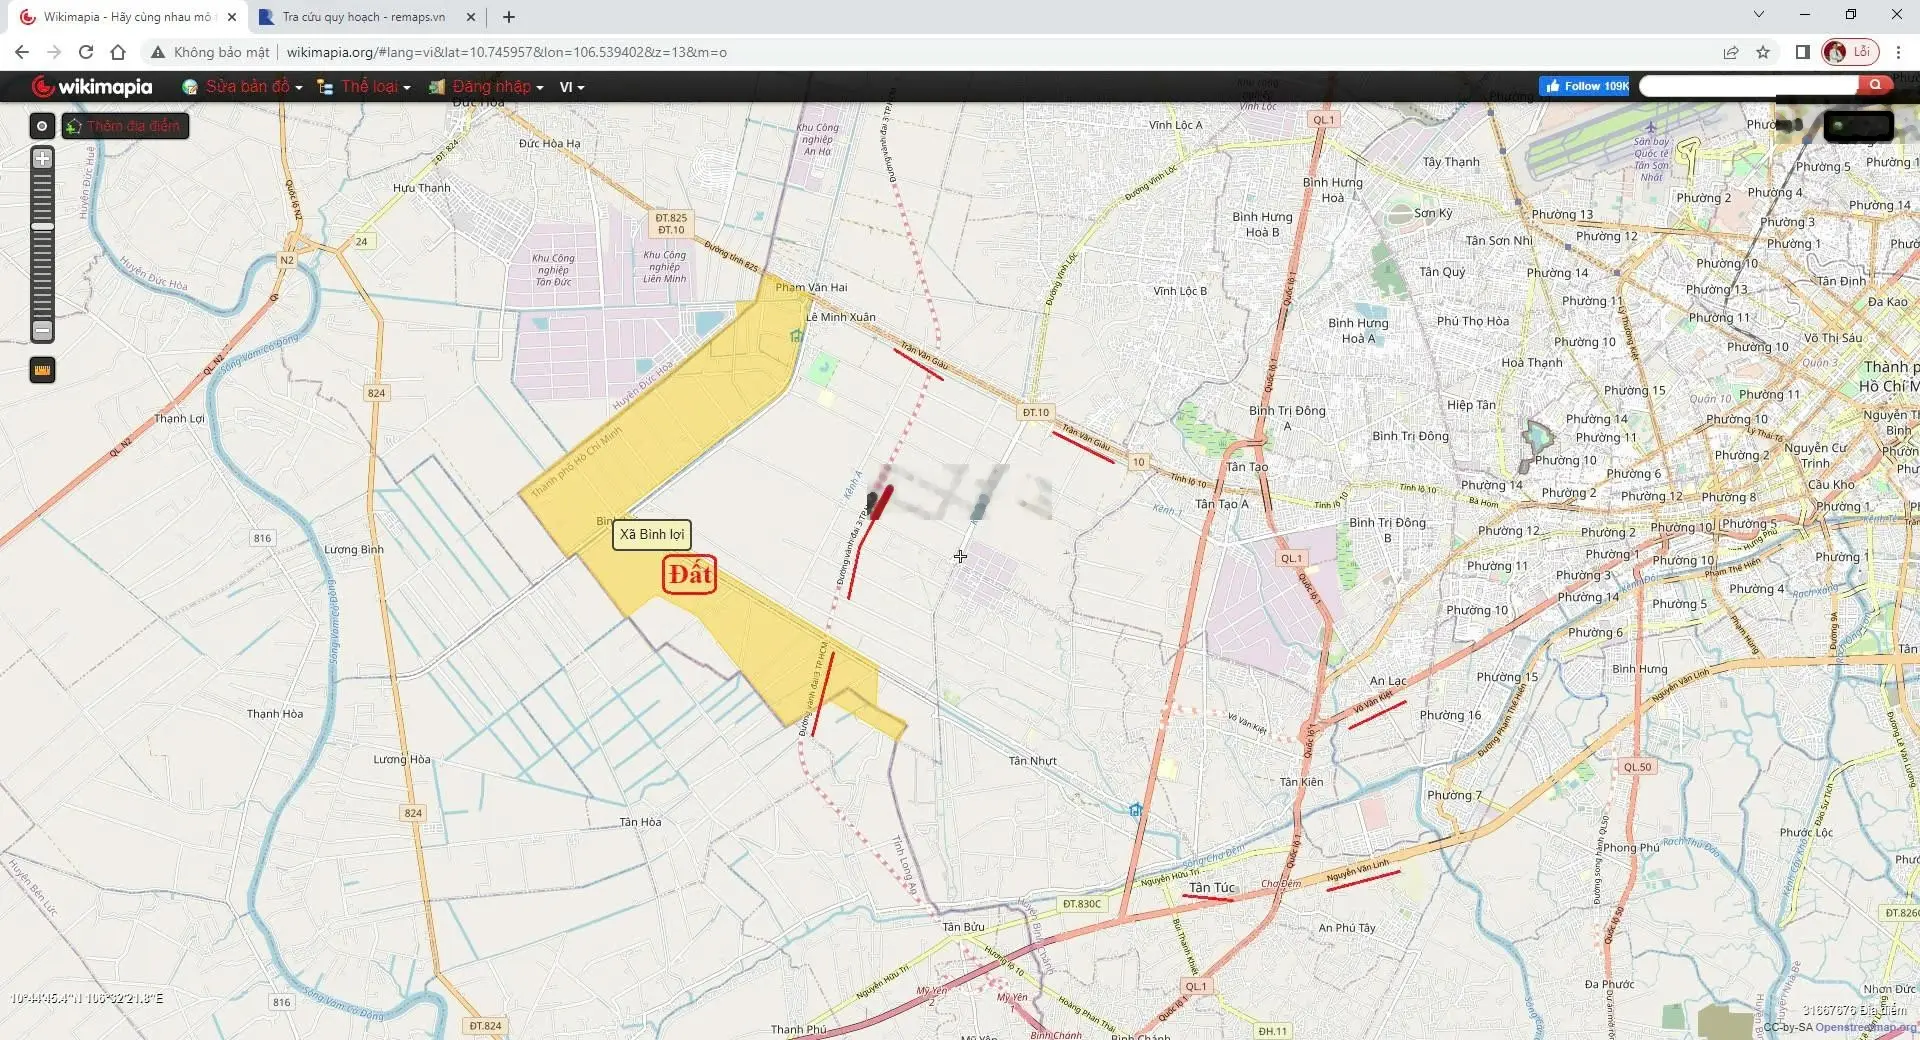The width and height of the screenshot is (1920, 1040).
Task: Click the airport plane icon on map
Action: [1651, 127]
